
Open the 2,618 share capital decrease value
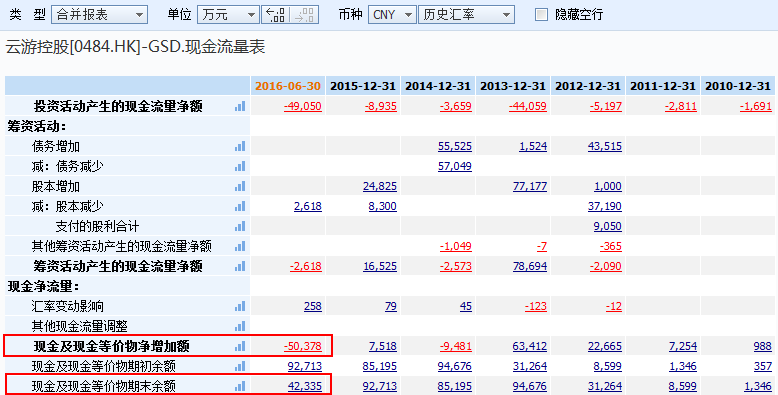[308, 206]
